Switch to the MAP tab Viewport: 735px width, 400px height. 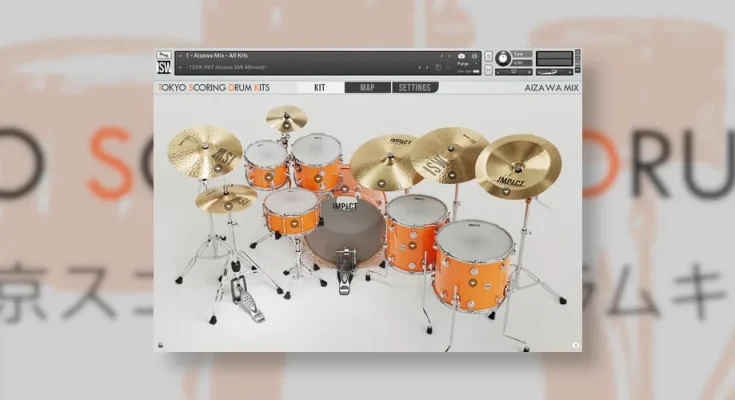tap(367, 88)
